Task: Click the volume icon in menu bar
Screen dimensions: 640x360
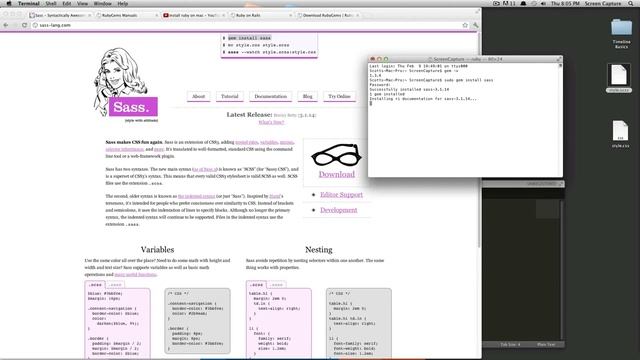Action: click(543, 4)
